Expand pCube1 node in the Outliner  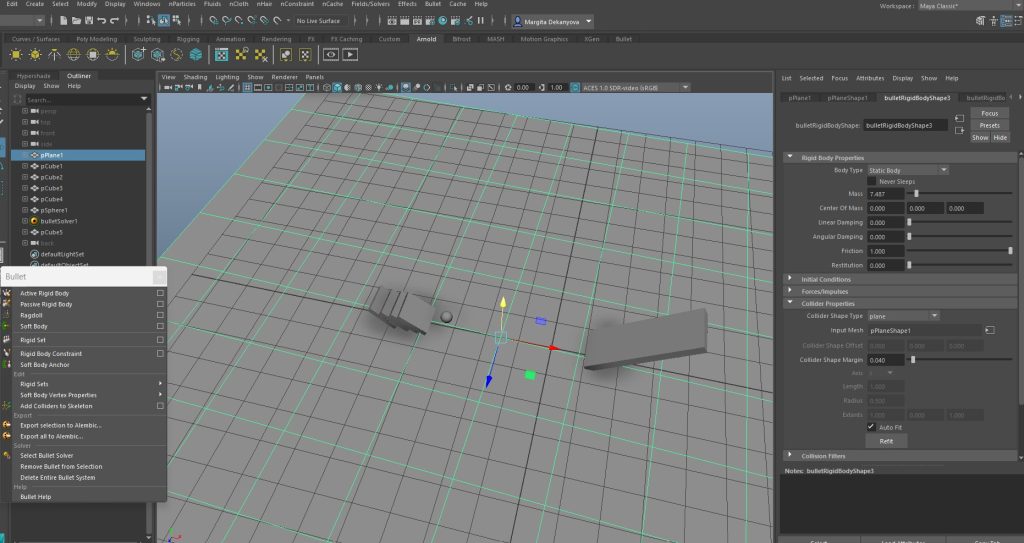[x=25, y=166]
